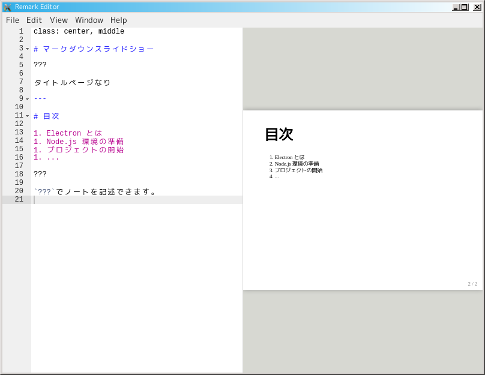The width and height of the screenshot is (485, 375).
Task: Collapse the fold arrow at line 3
Action: coord(28,49)
